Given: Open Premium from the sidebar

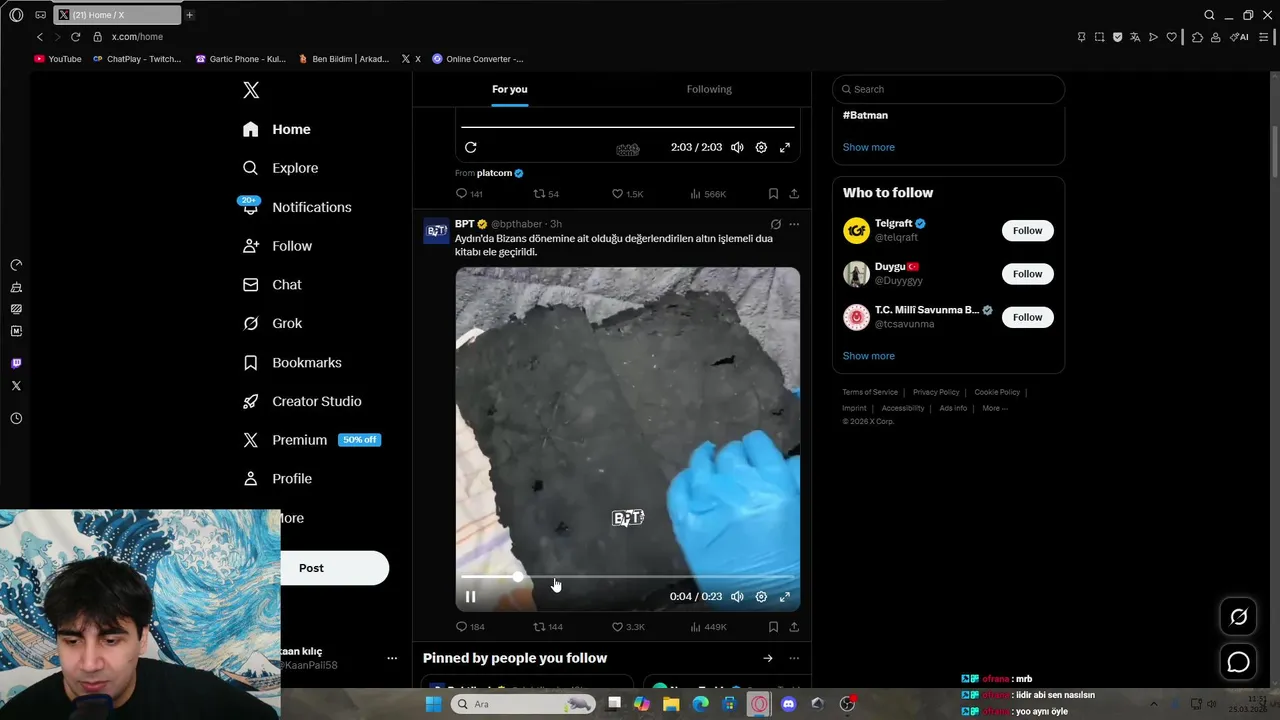Looking at the screenshot, I should pos(311,440).
